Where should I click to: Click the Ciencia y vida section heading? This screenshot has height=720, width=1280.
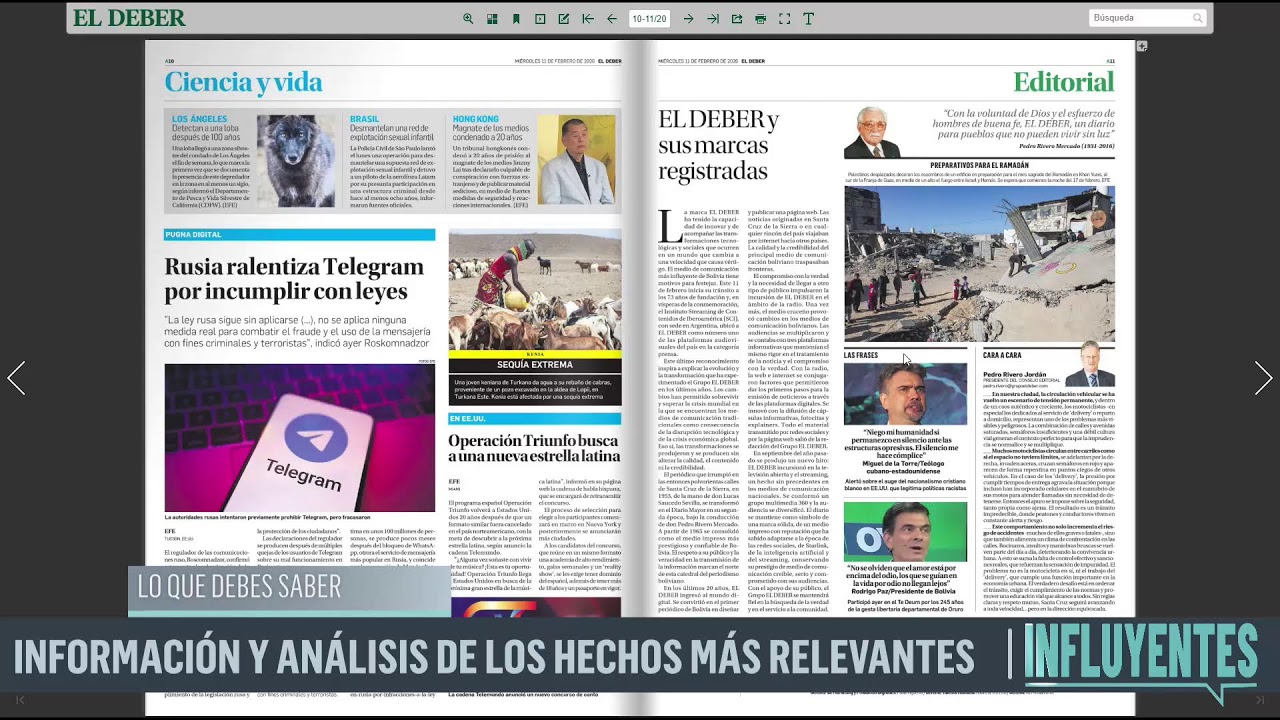click(x=243, y=83)
